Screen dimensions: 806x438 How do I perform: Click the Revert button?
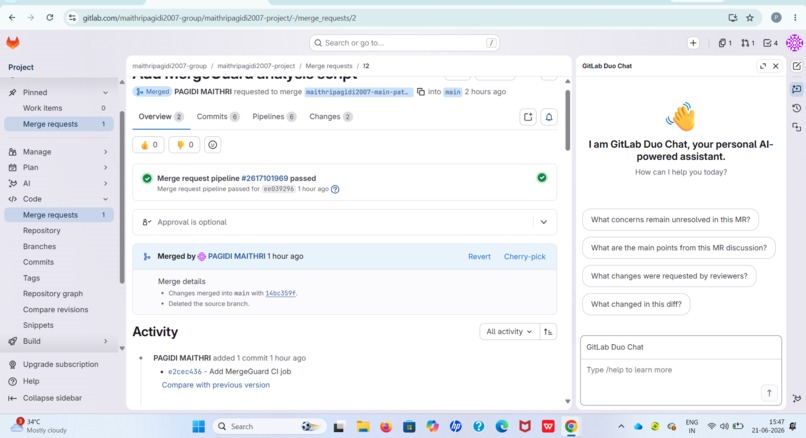(479, 257)
